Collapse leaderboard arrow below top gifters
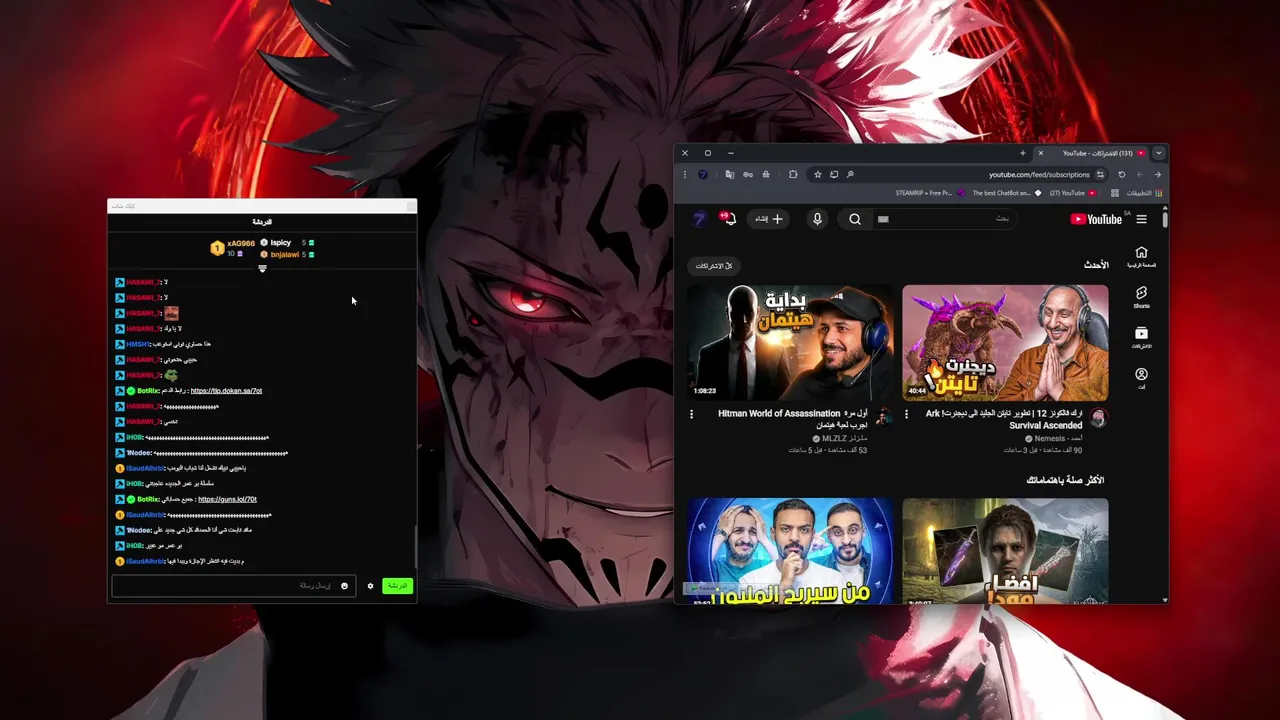Screen dimensions: 1280x720 click(x=262, y=269)
